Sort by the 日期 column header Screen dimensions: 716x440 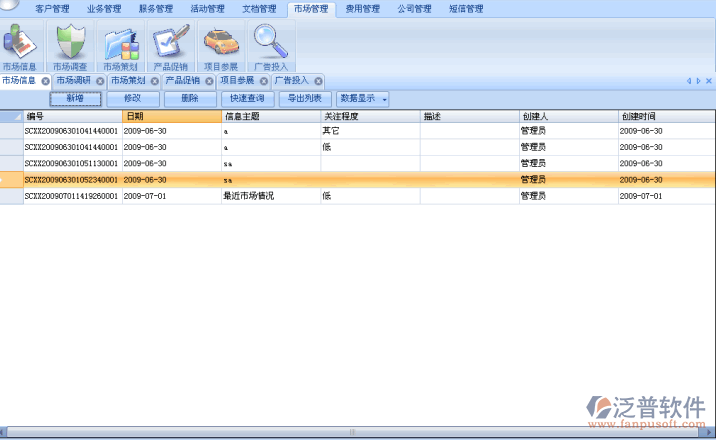170,117
